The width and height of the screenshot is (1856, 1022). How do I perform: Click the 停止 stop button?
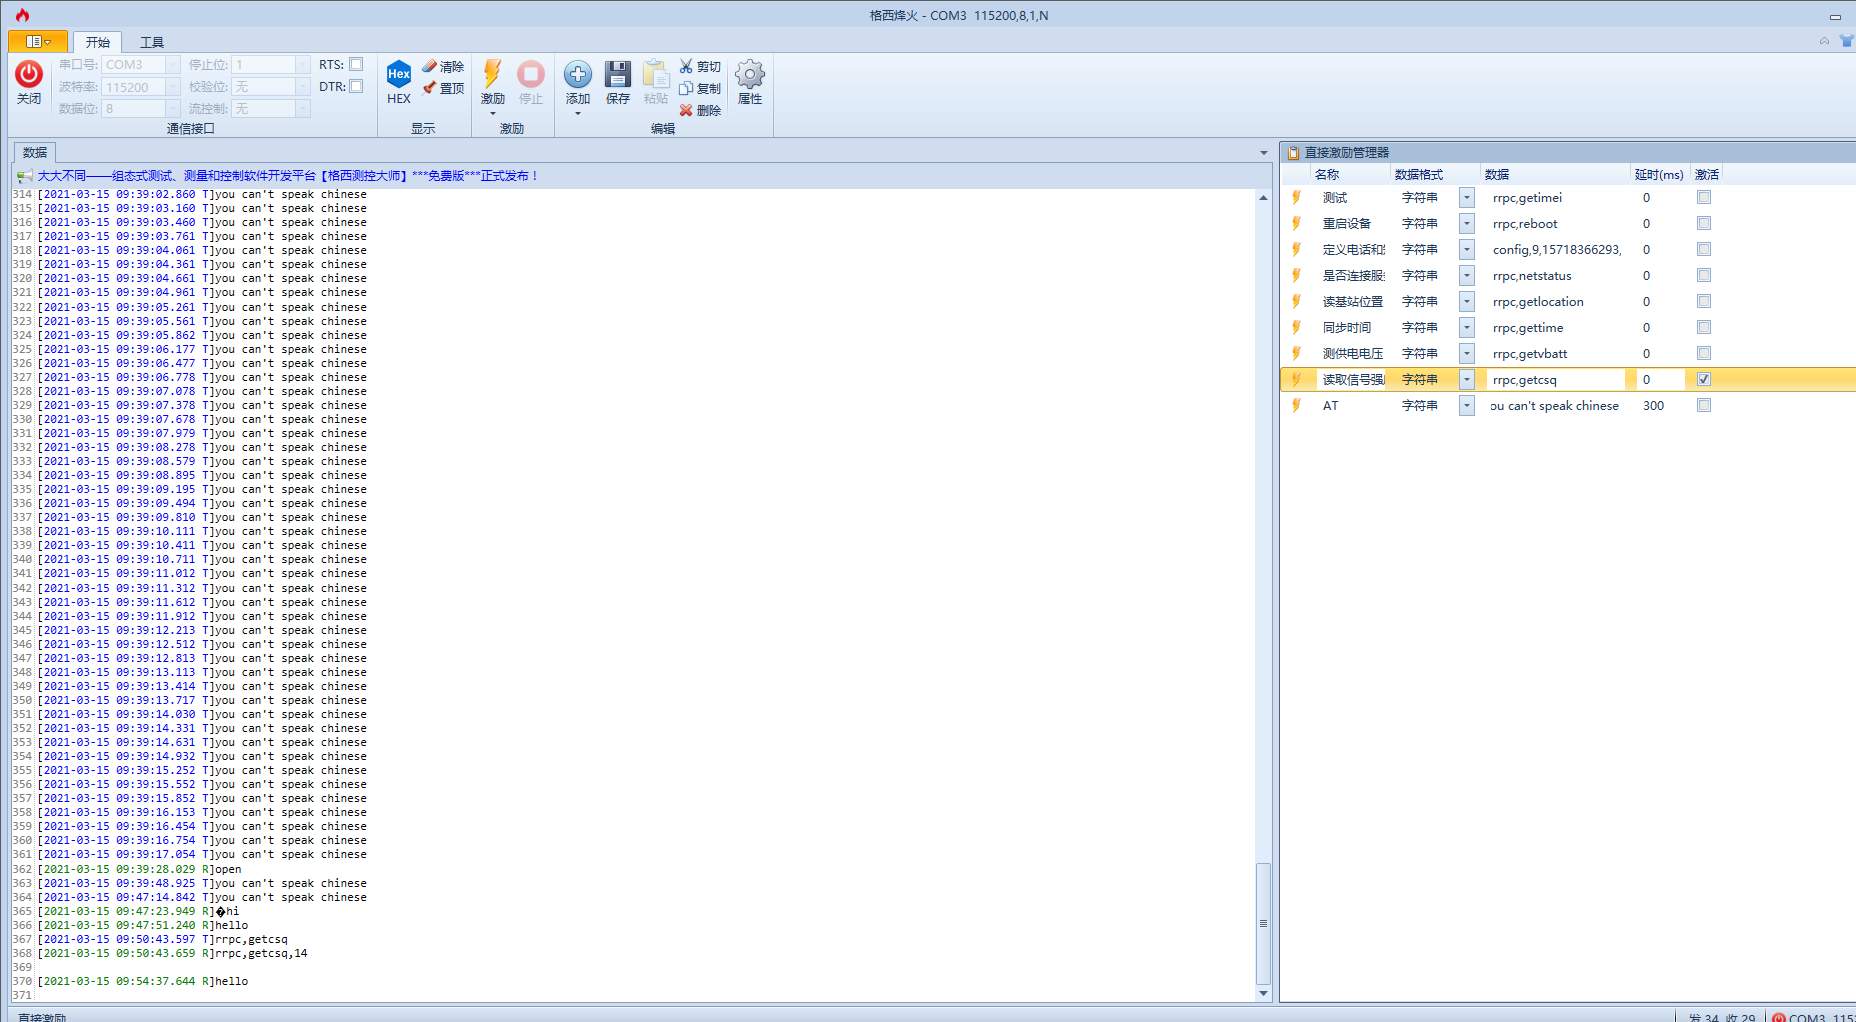click(531, 83)
